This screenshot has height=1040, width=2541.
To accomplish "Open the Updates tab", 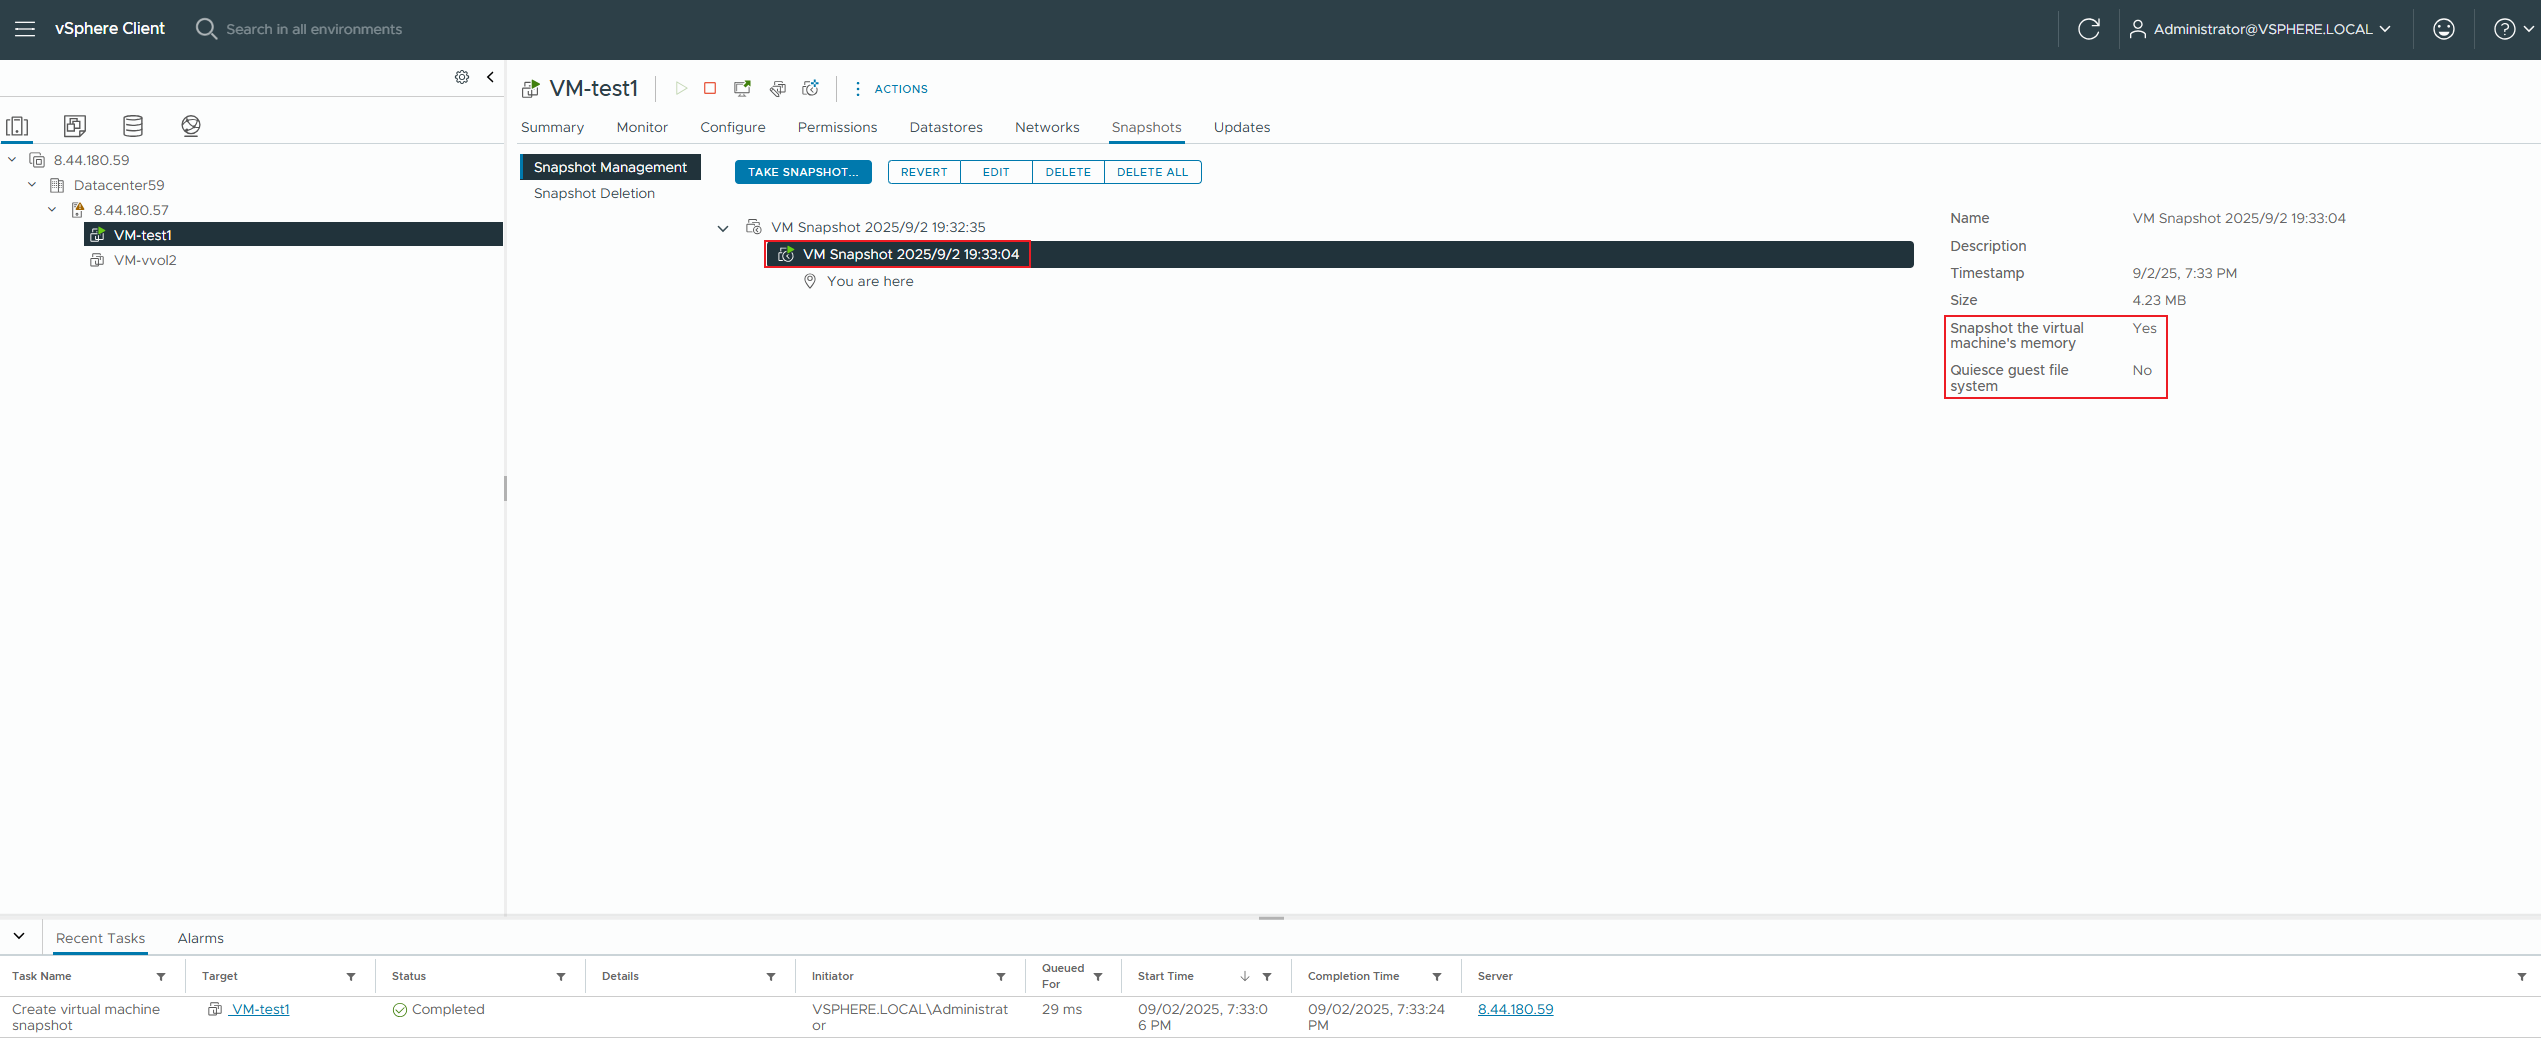I will [x=1242, y=127].
